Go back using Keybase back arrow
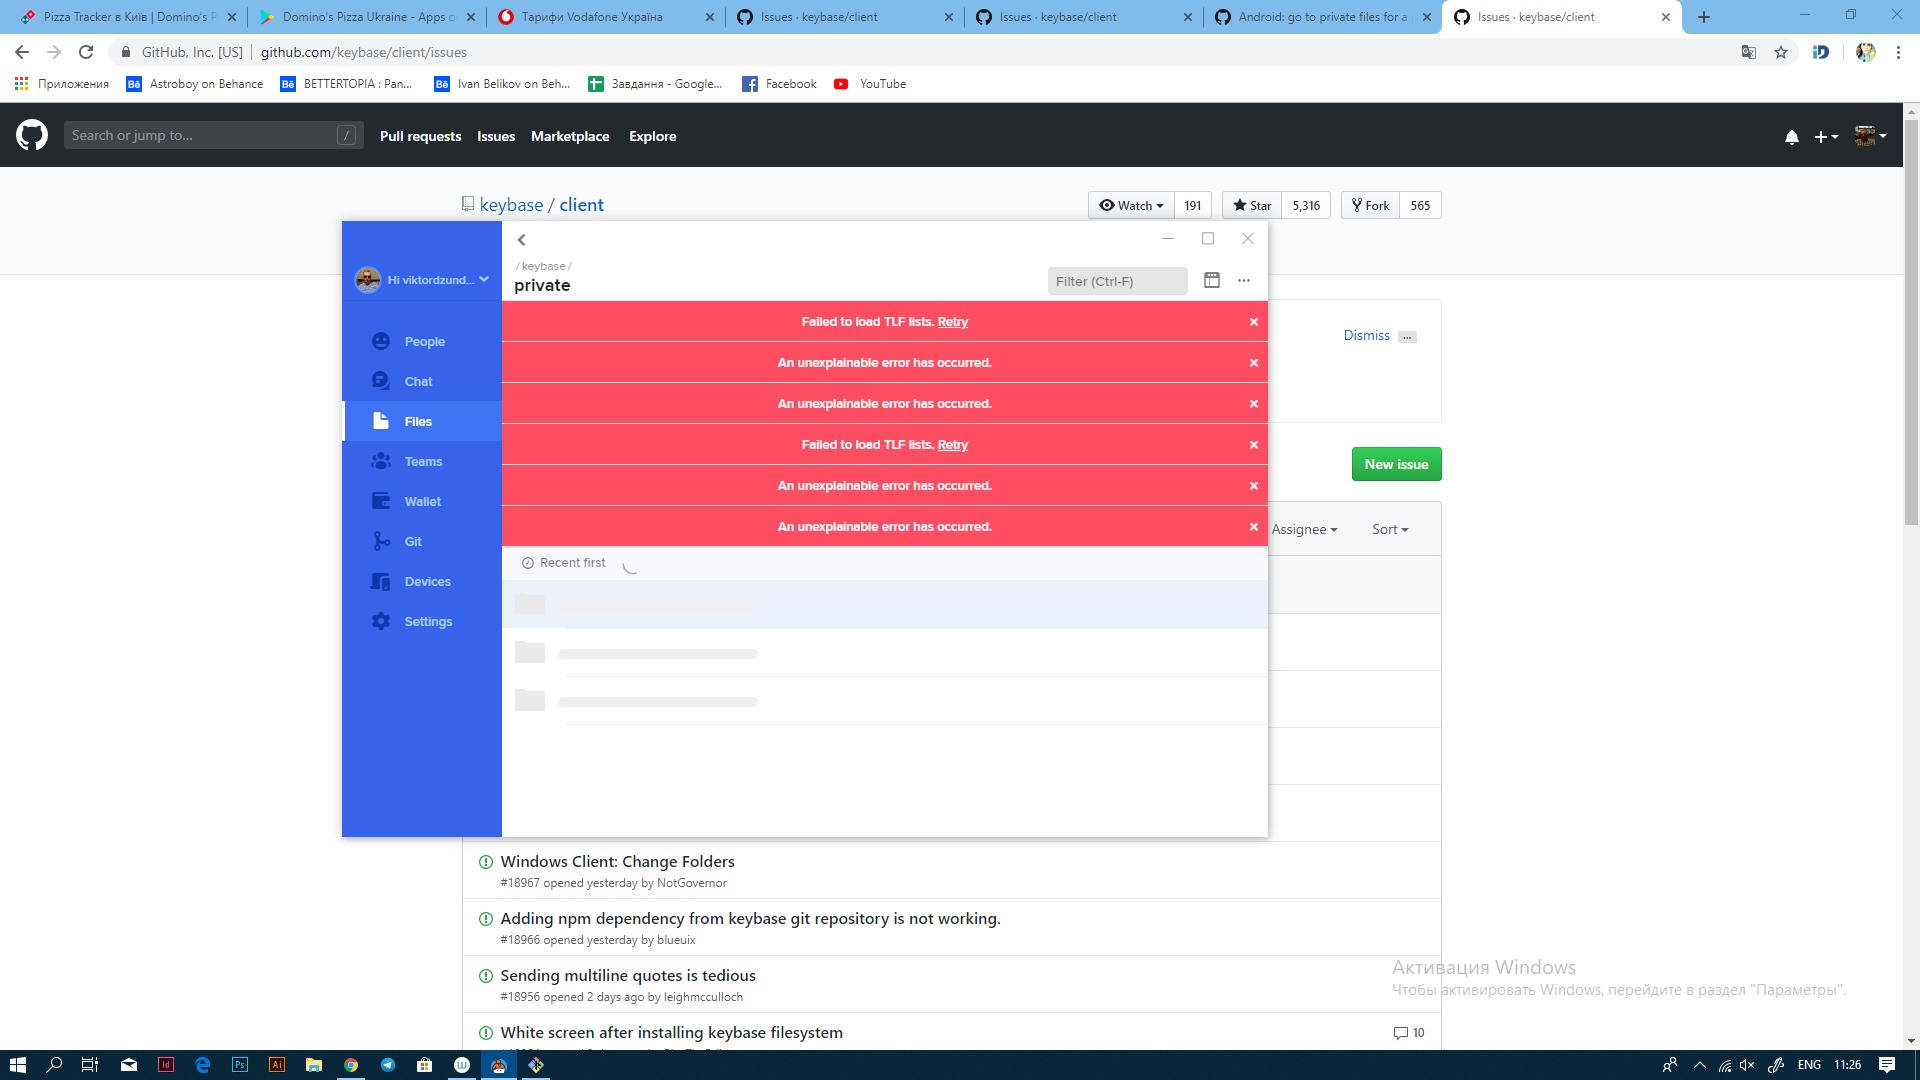The height and width of the screenshot is (1080, 1920). click(521, 240)
